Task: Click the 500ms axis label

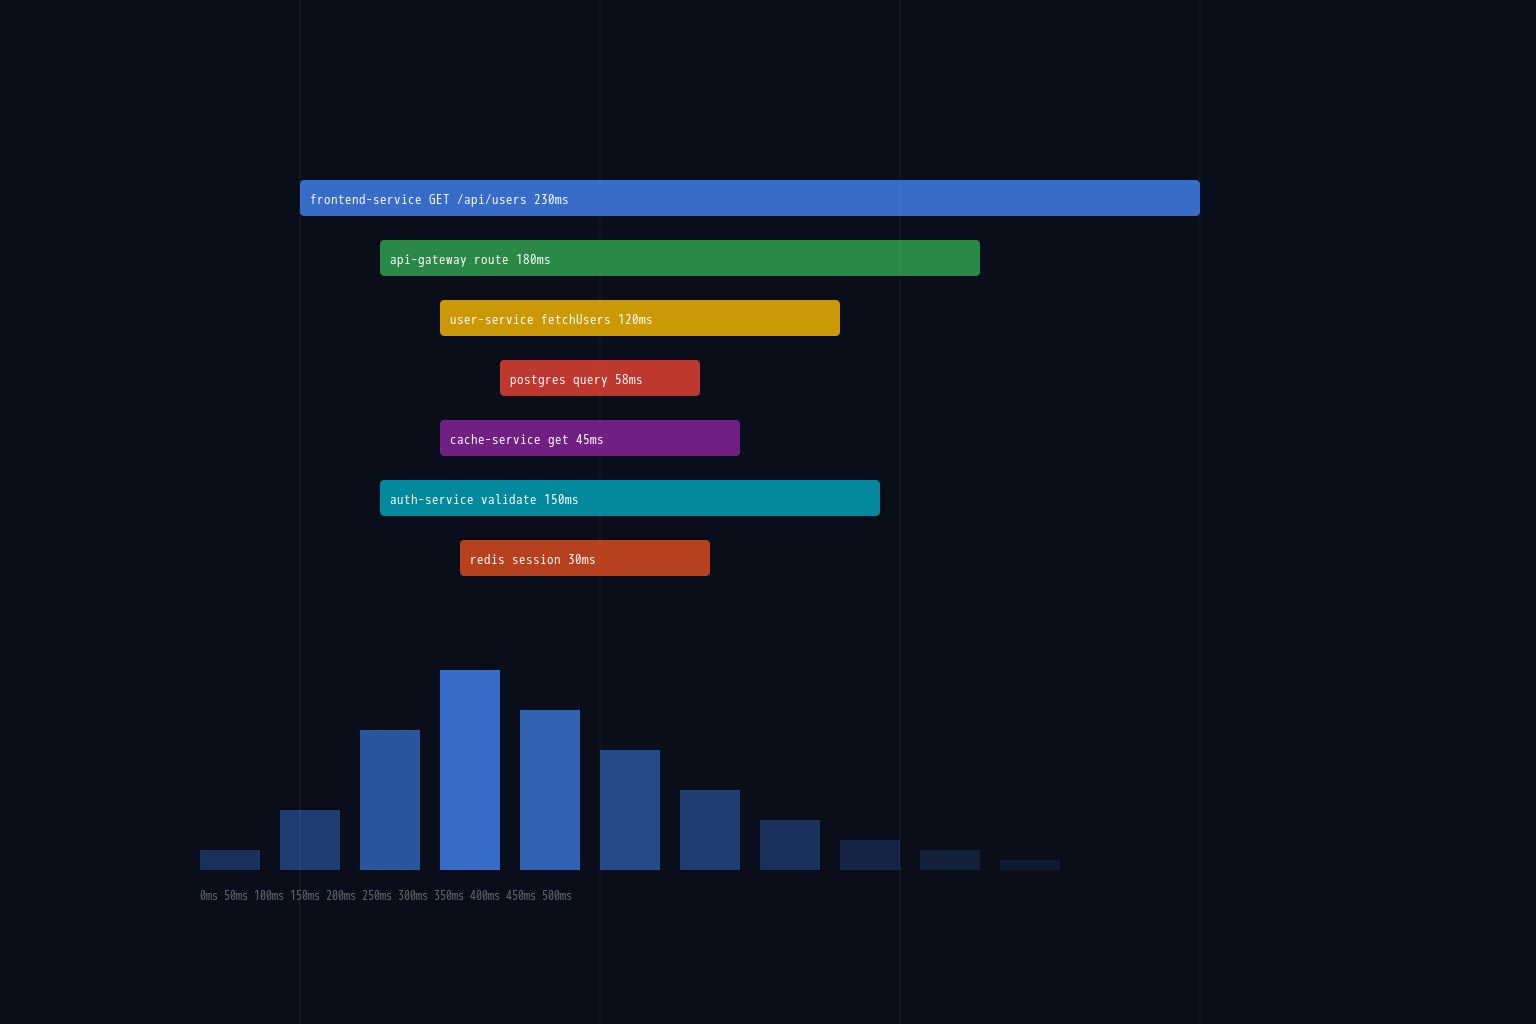Action: (x=557, y=896)
